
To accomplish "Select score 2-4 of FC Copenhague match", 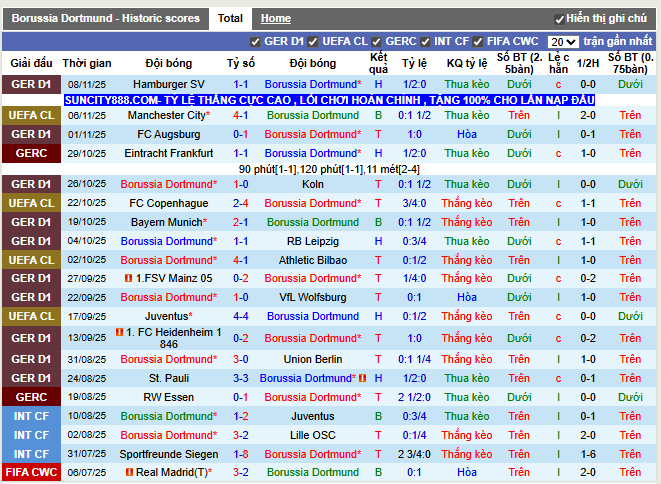I will (241, 203).
